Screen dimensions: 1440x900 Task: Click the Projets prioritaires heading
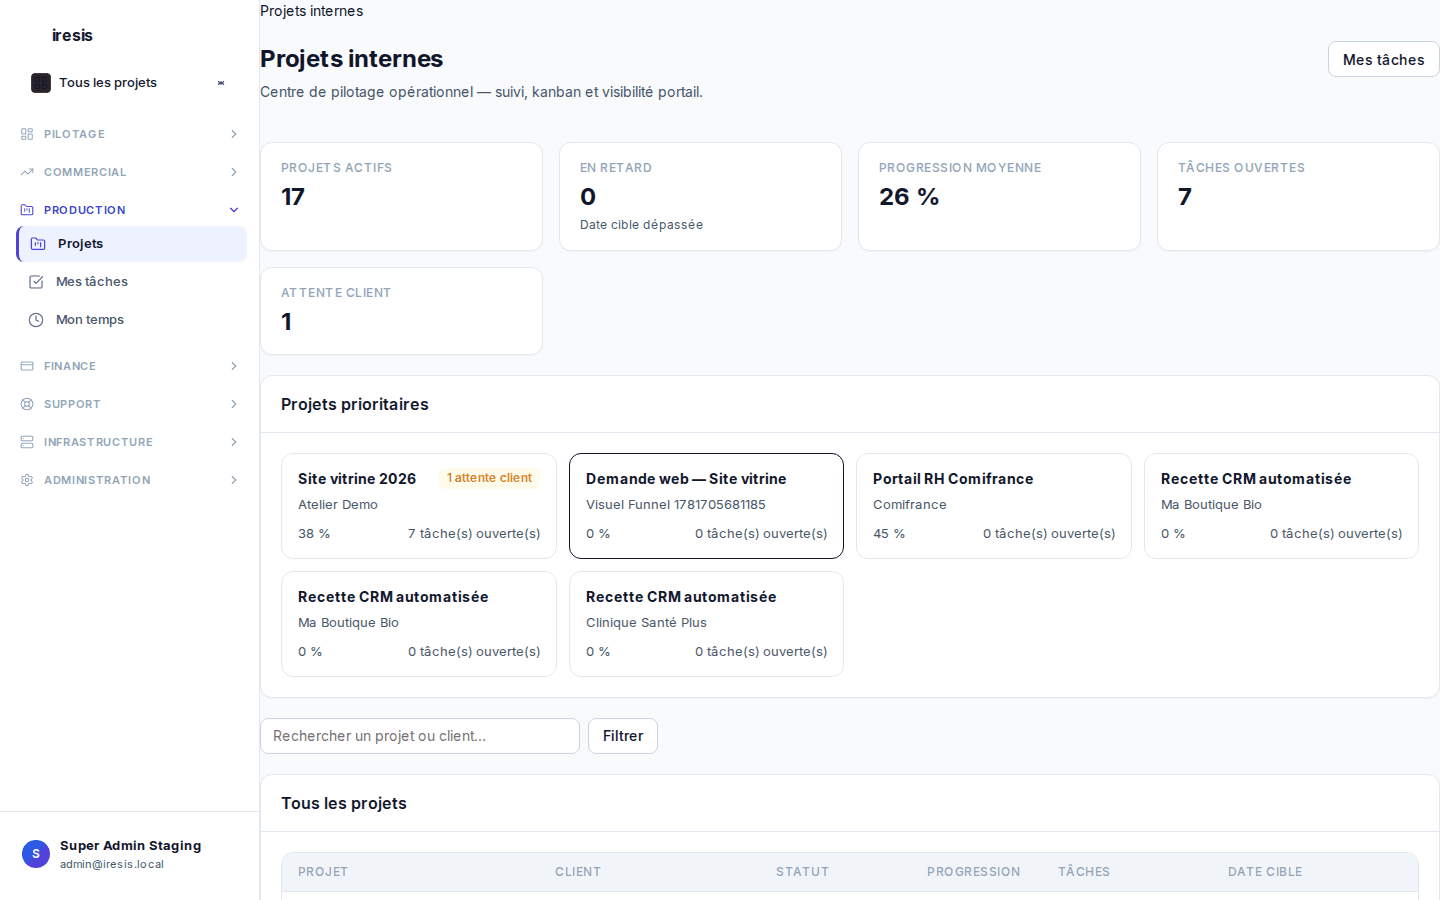pyautogui.click(x=355, y=405)
